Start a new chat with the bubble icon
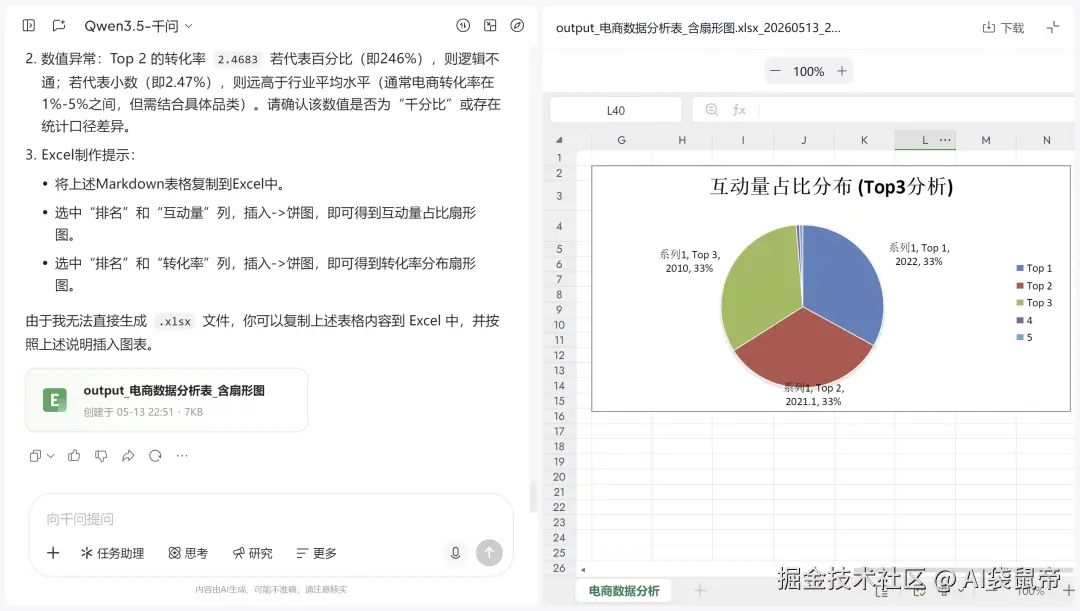Screen dimensions: 1080x611 pos(59,25)
